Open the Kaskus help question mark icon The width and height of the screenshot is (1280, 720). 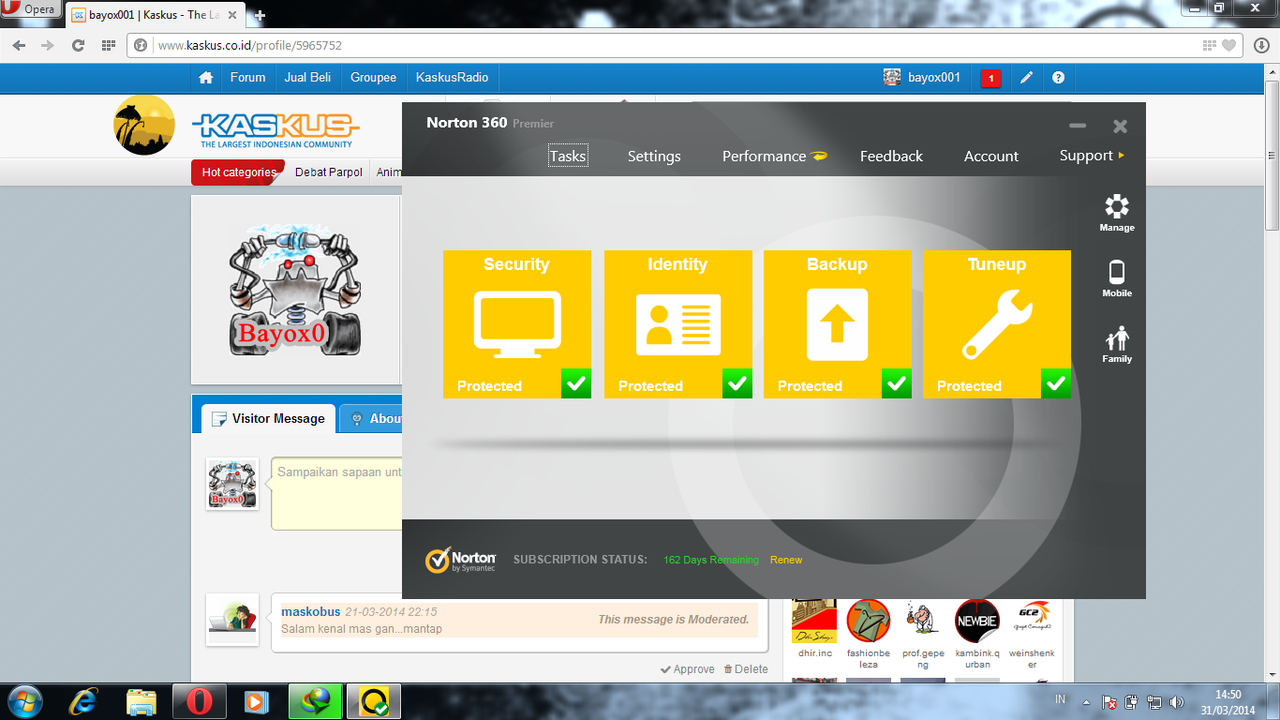click(1058, 78)
